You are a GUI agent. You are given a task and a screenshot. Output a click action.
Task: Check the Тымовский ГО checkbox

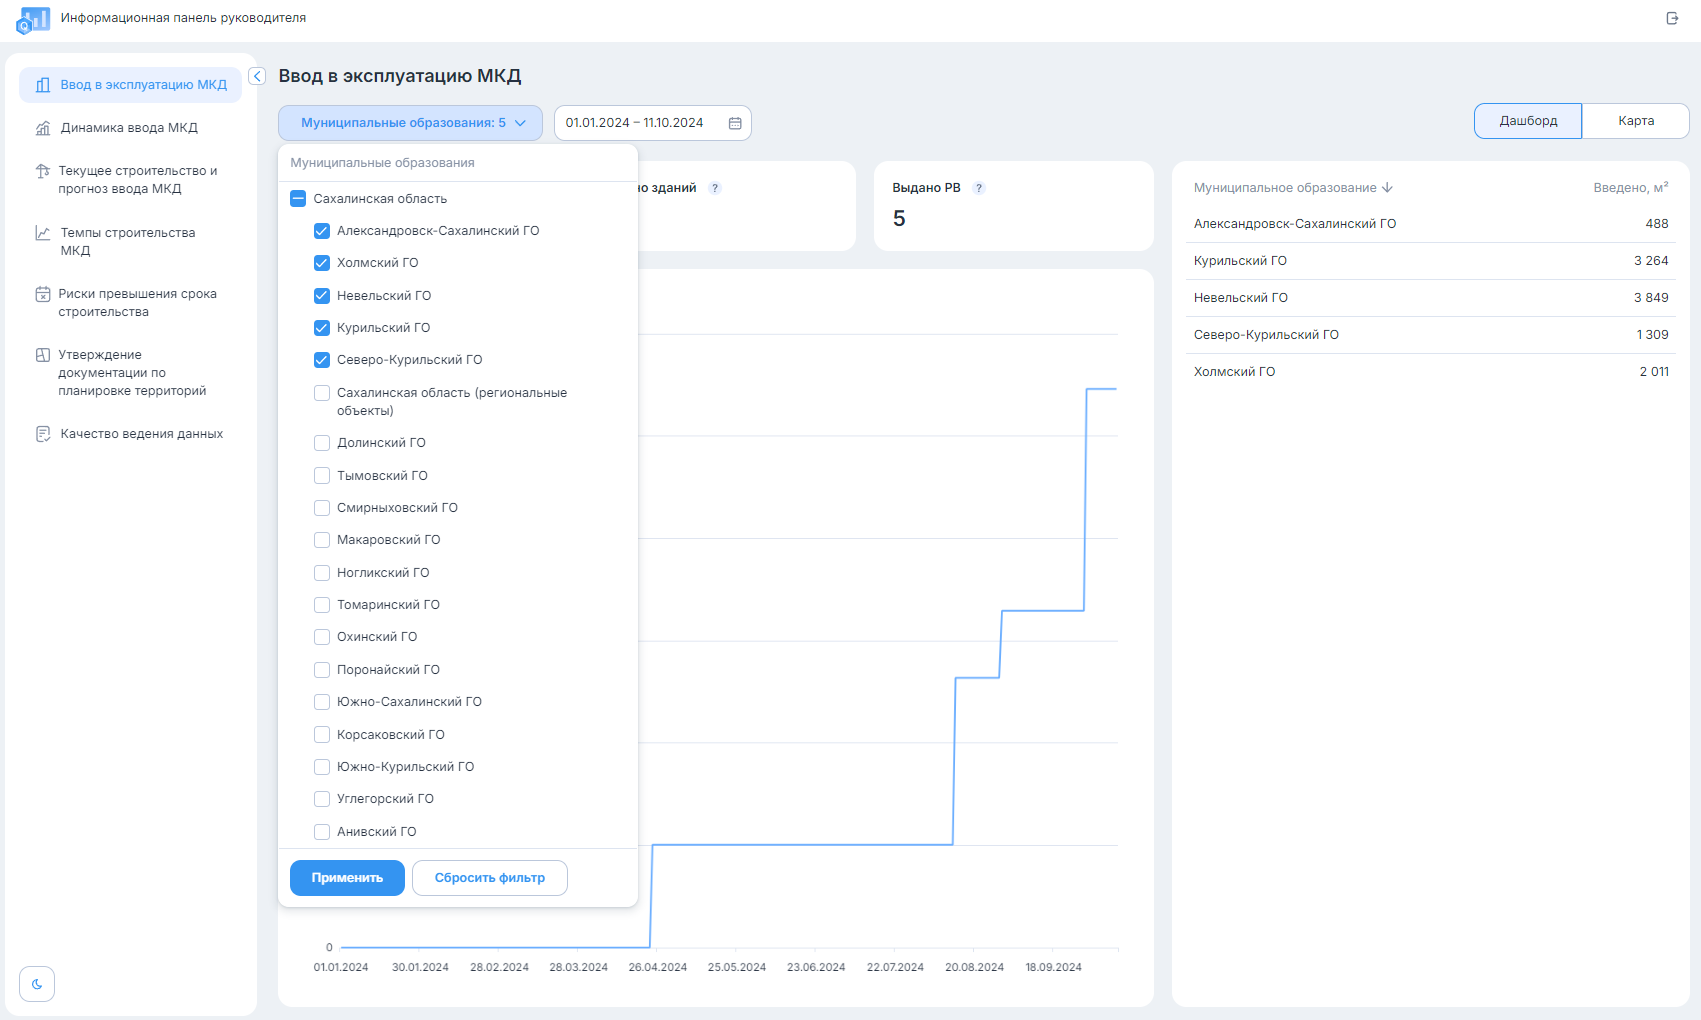point(322,476)
